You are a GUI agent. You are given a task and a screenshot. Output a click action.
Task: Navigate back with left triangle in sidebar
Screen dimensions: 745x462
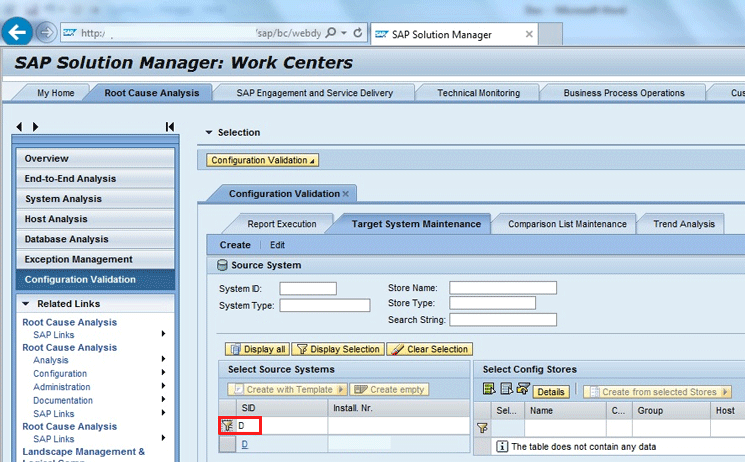coord(19,126)
